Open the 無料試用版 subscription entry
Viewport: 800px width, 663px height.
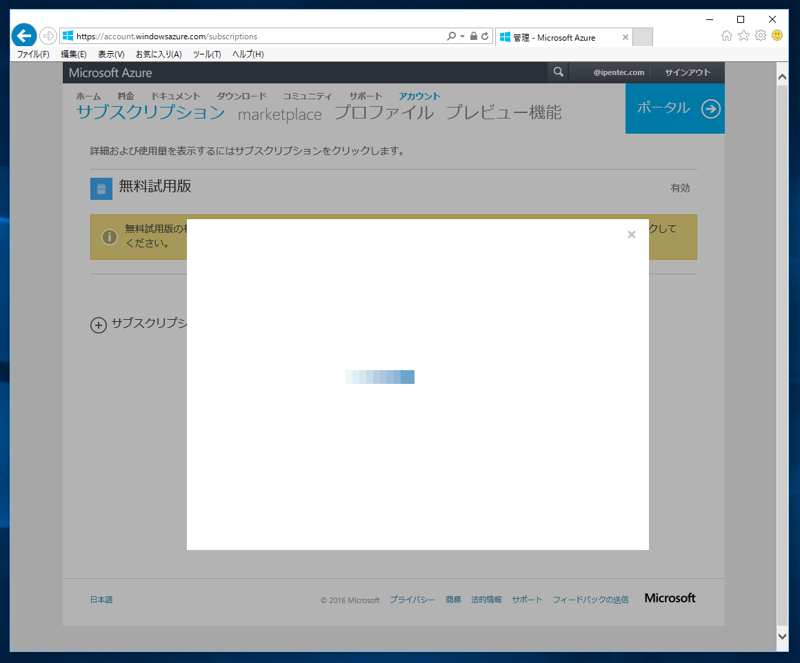coord(155,186)
